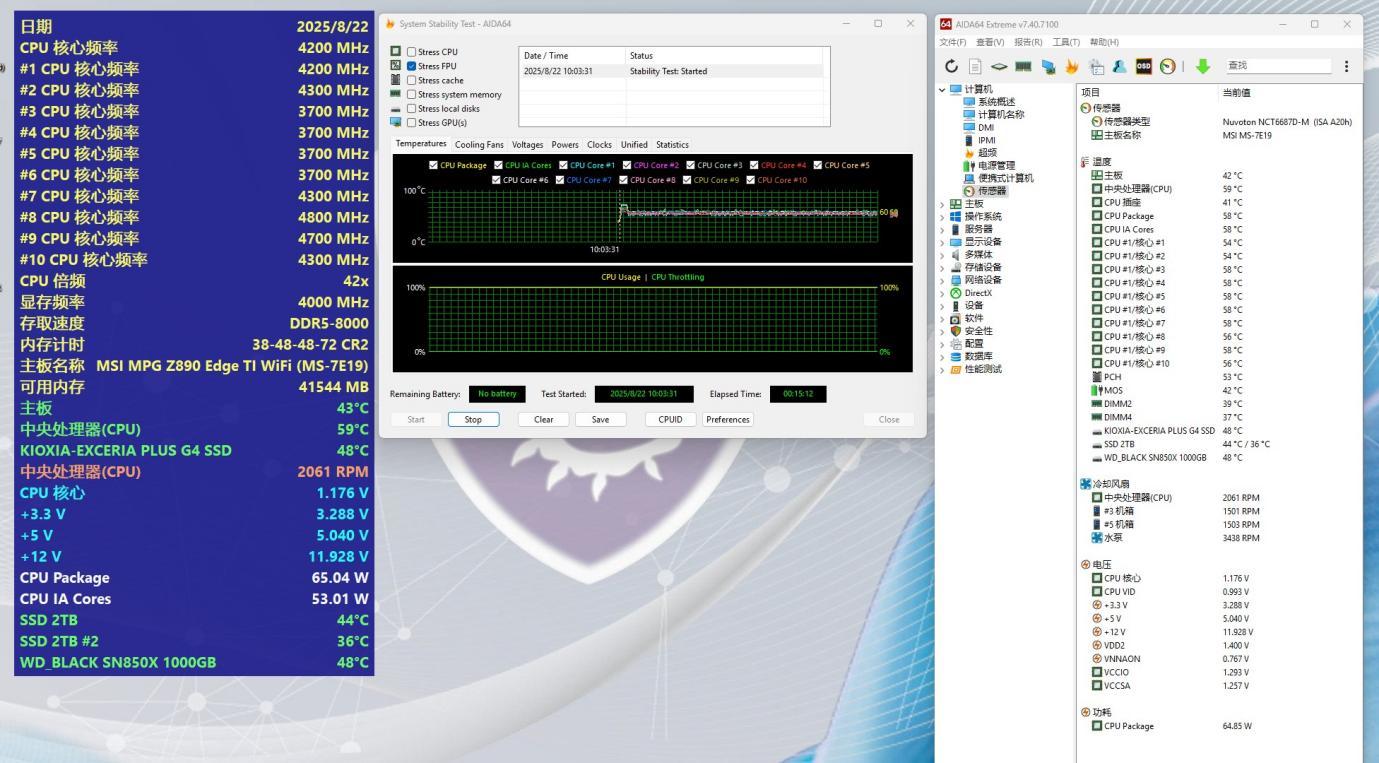Open 电源管理 power management tree item
1379x763 pixels.
tap(988, 165)
